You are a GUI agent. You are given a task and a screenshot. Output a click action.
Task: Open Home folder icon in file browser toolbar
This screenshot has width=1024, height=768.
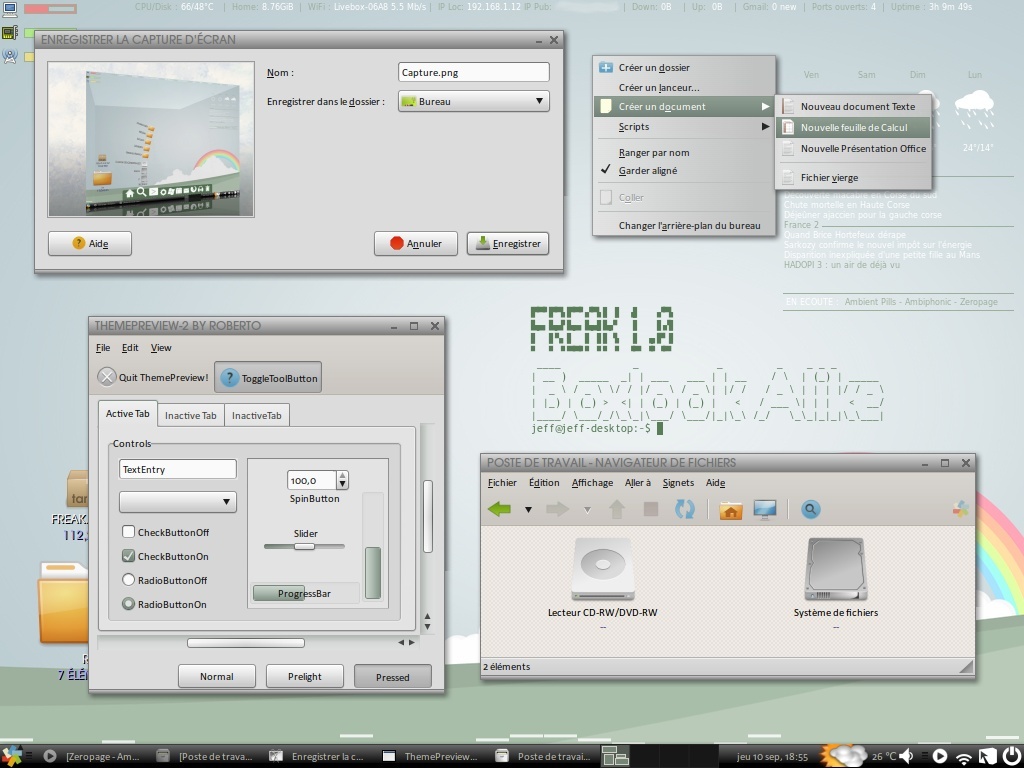point(731,509)
